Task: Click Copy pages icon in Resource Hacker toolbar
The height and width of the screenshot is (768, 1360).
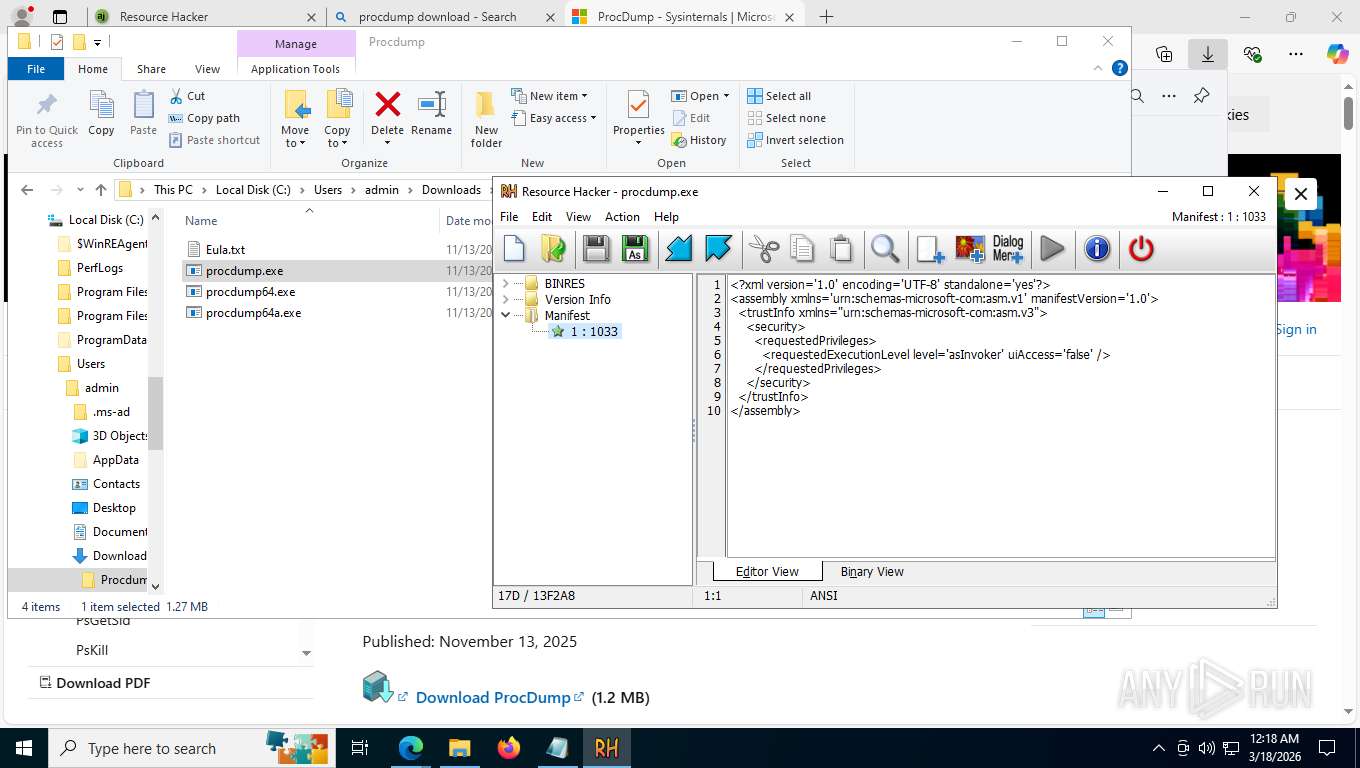Action: click(802, 249)
